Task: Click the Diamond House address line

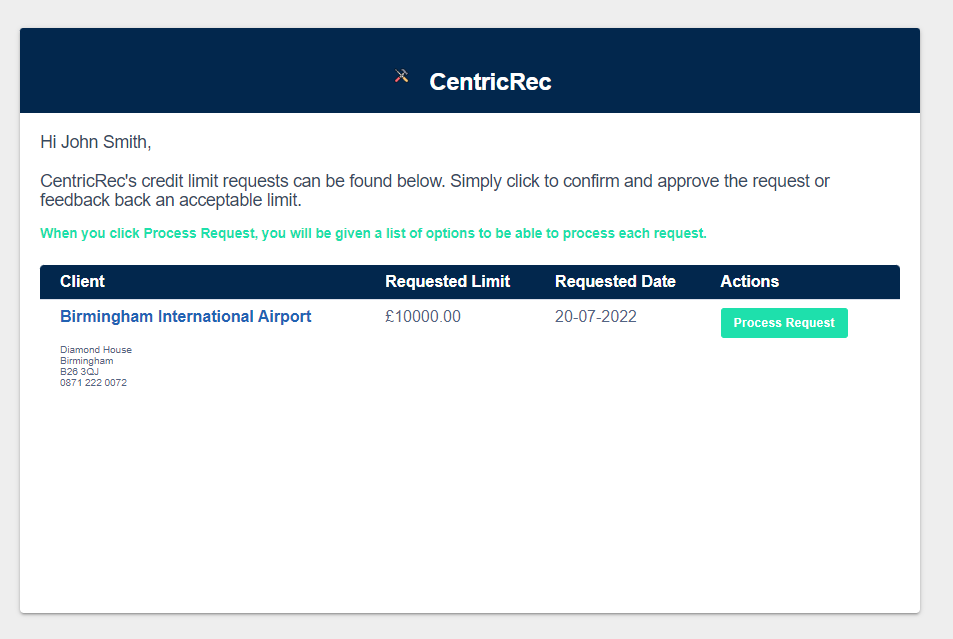Action: tap(96, 350)
